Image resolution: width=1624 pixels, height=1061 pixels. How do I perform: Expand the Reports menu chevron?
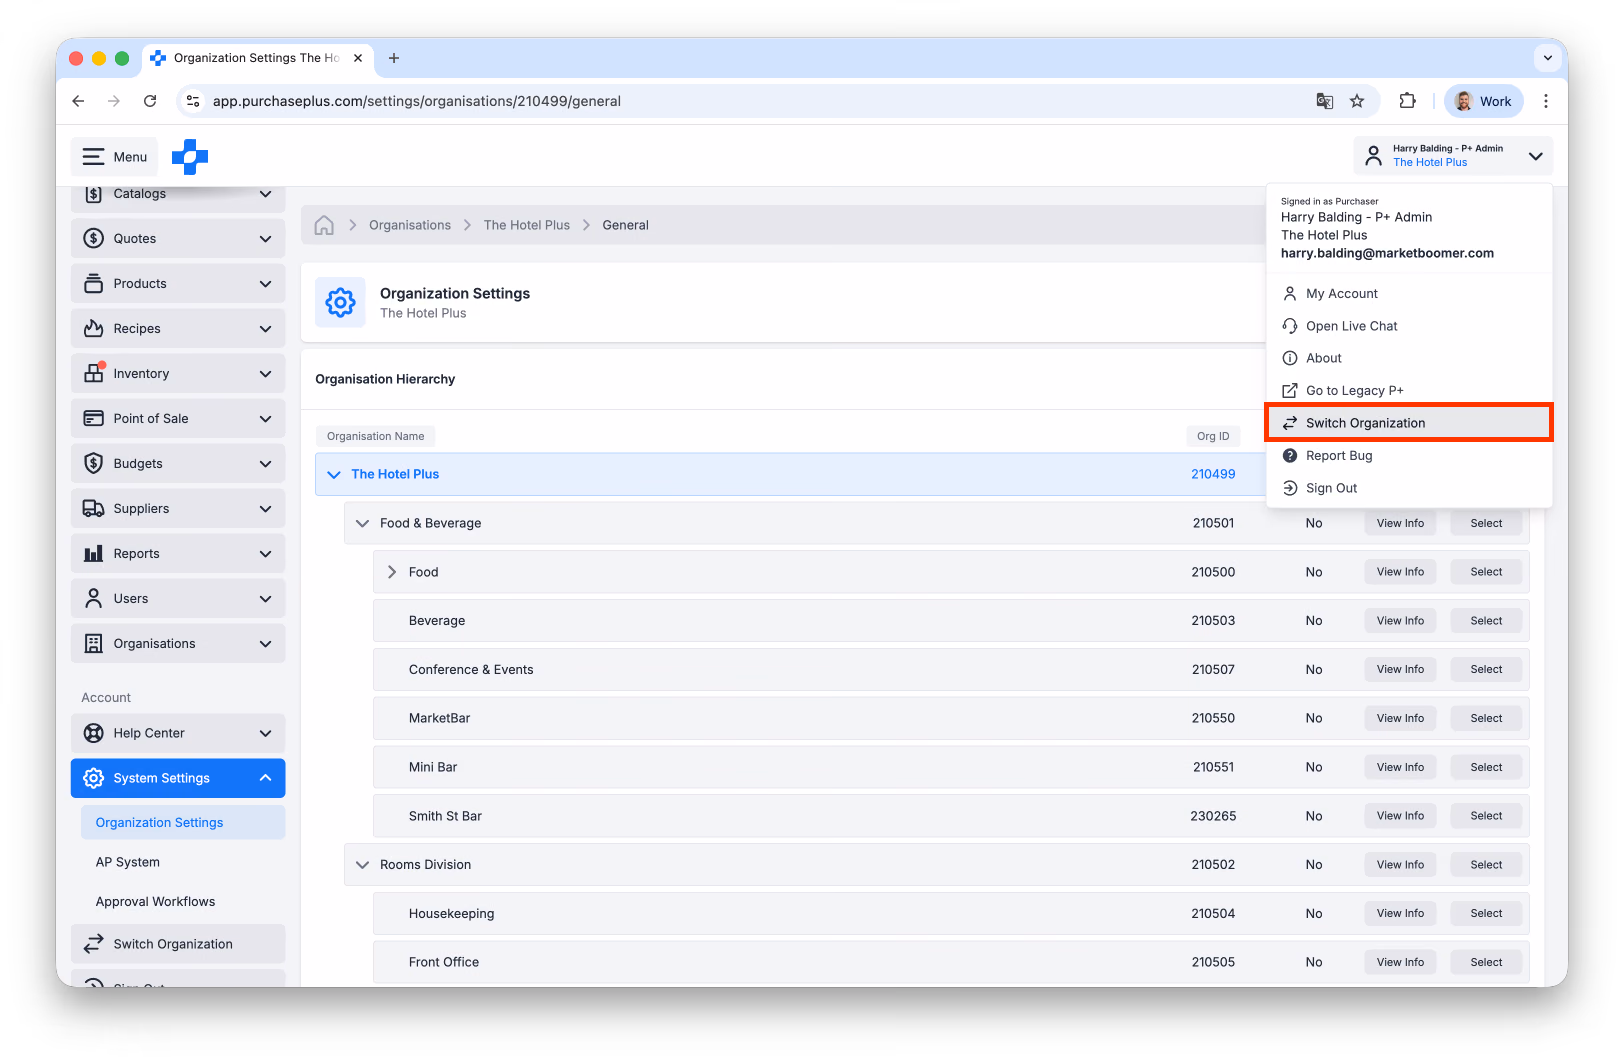(265, 554)
